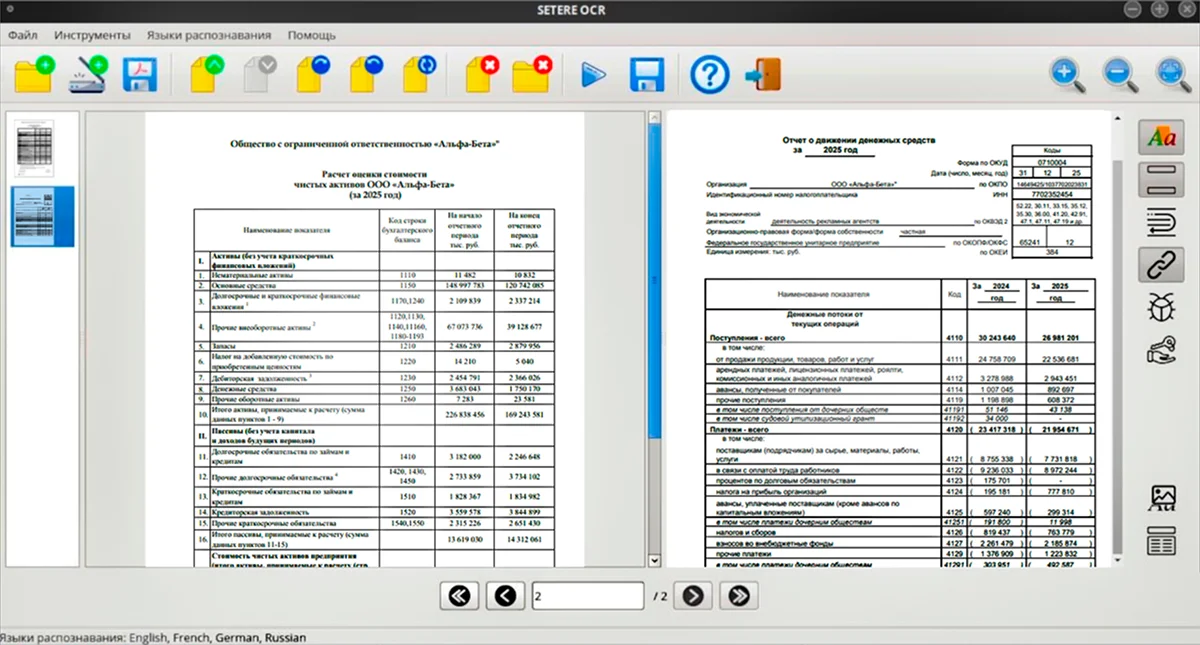Viewport: 1200px width, 645px height.
Task: Click the move page up icon
Action: [x=206, y=75]
